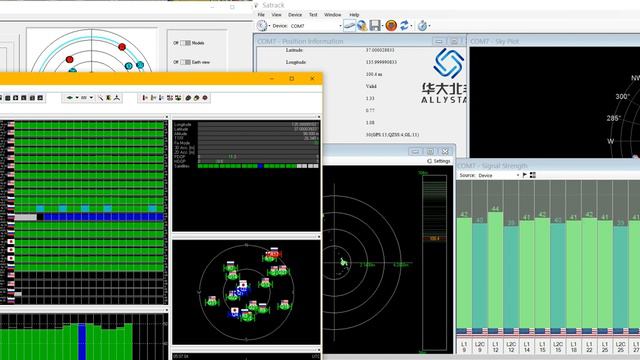The height and width of the screenshot is (360, 640).
Task: Select the 100.4 m altitude value
Action: tap(374, 74)
